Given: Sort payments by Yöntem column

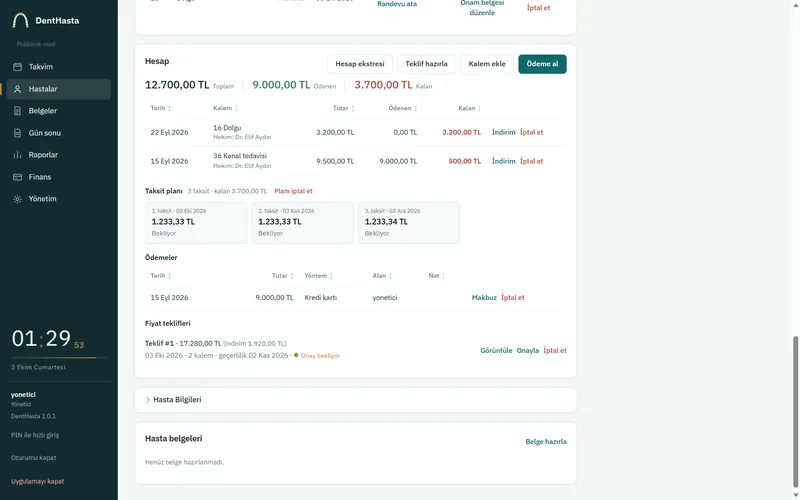Looking at the screenshot, I should [318, 276].
